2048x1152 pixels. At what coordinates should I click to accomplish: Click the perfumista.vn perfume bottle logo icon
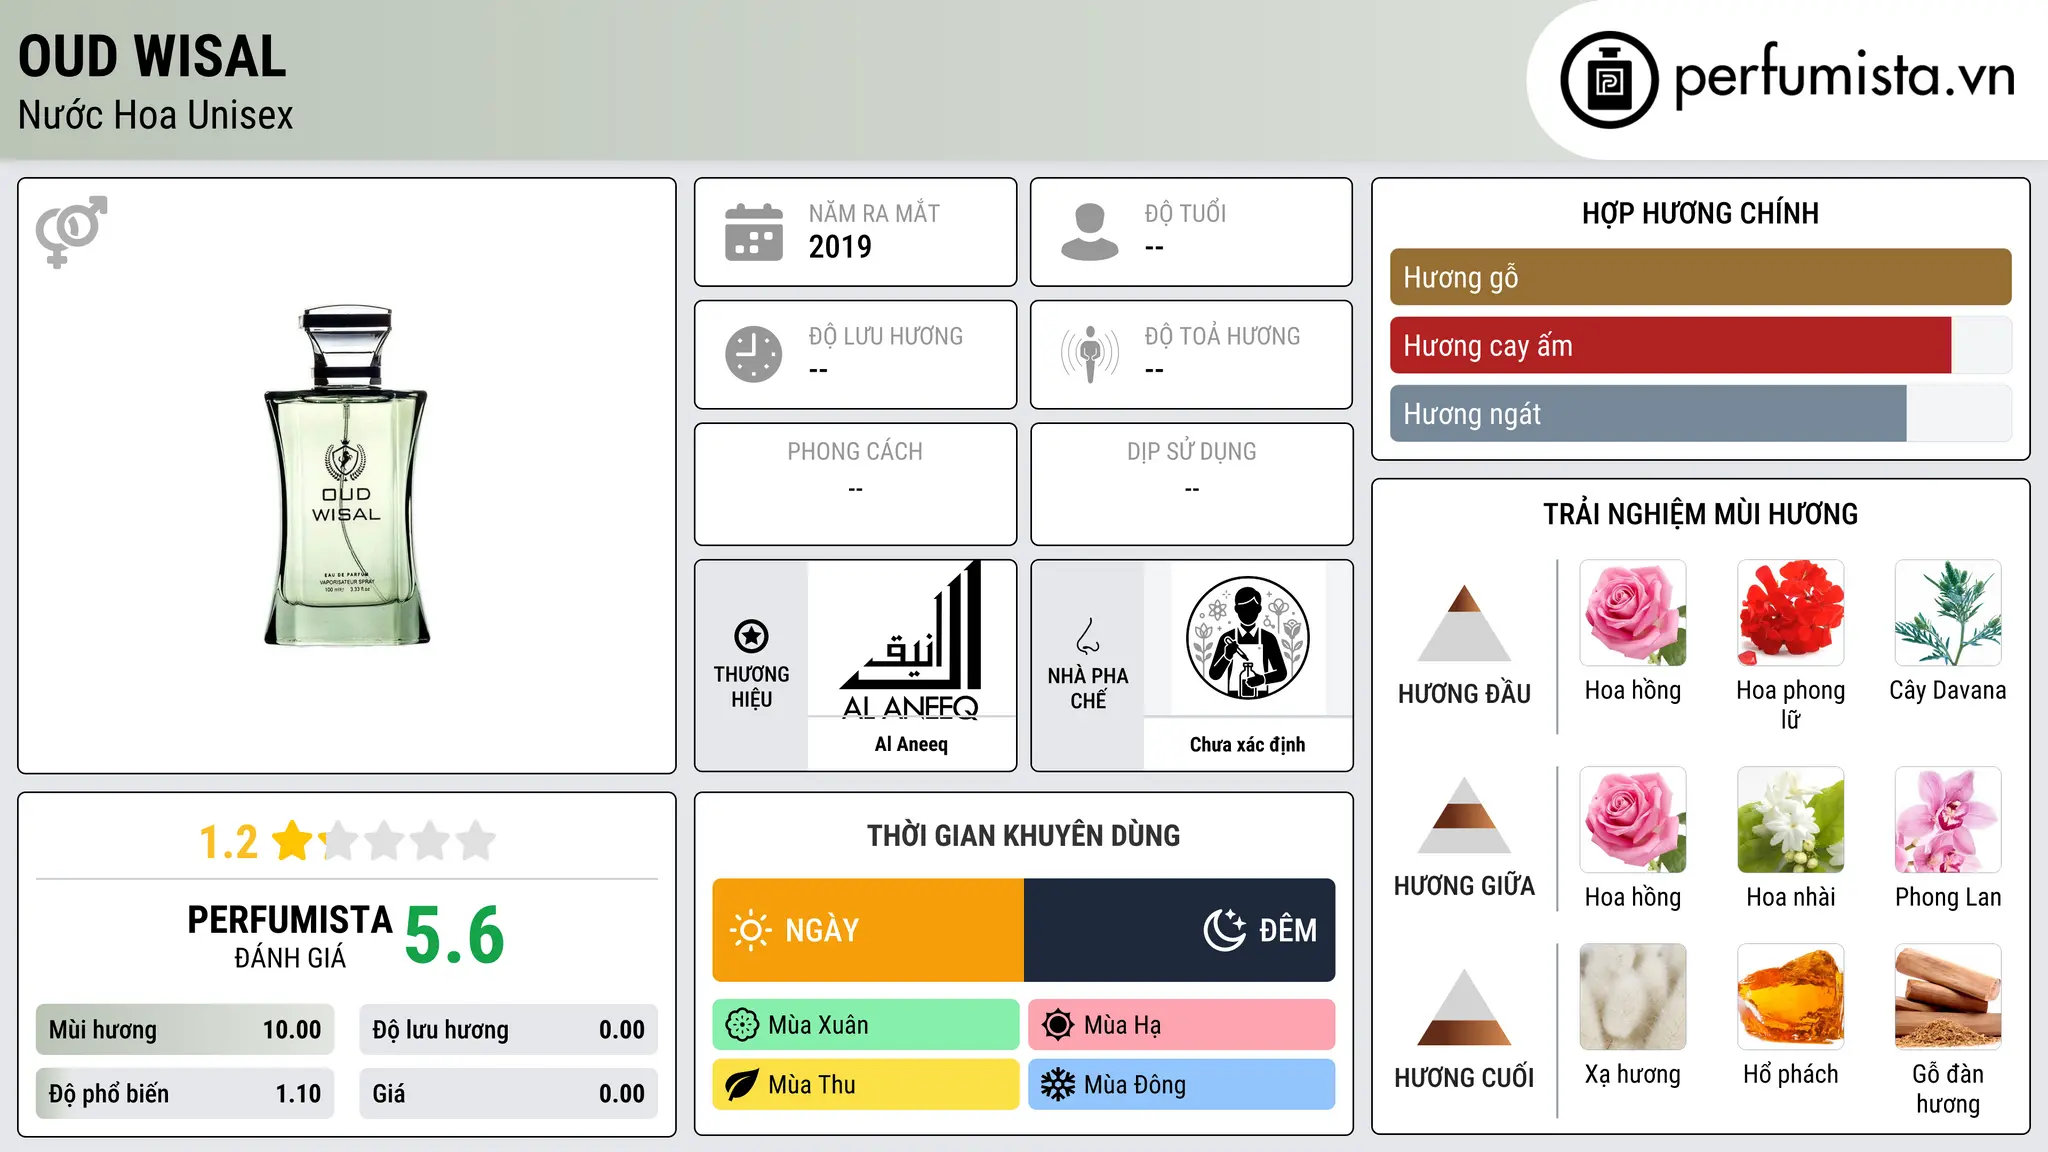pyautogui.click(x=1609, y=80)
